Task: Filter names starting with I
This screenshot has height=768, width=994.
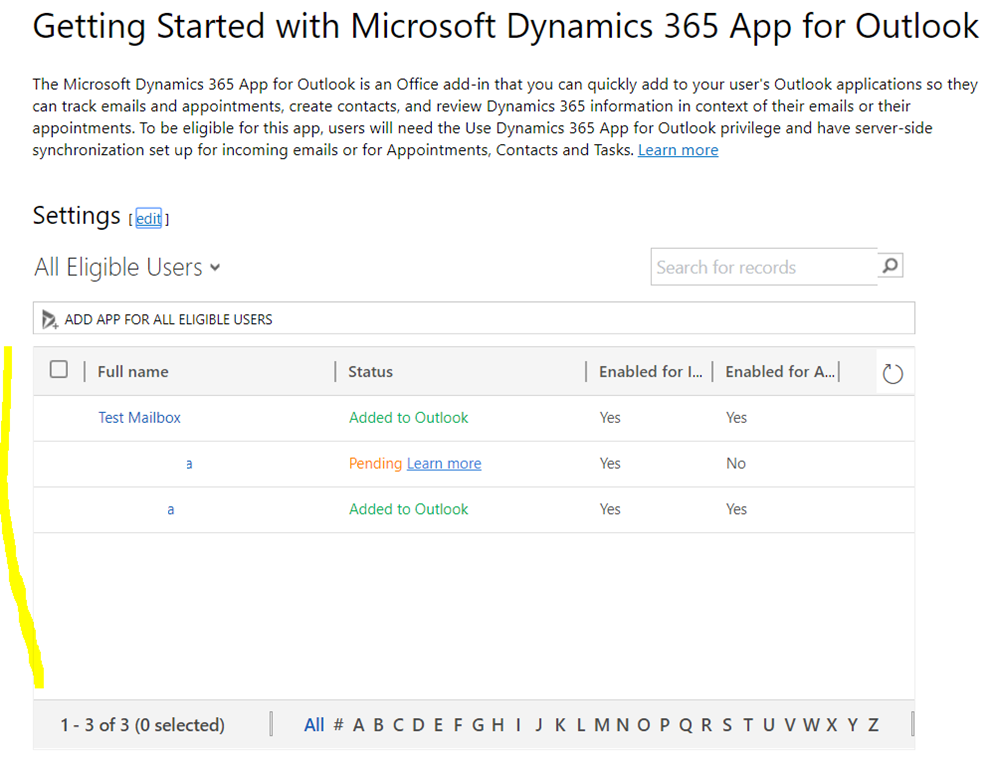Action: 519,725
